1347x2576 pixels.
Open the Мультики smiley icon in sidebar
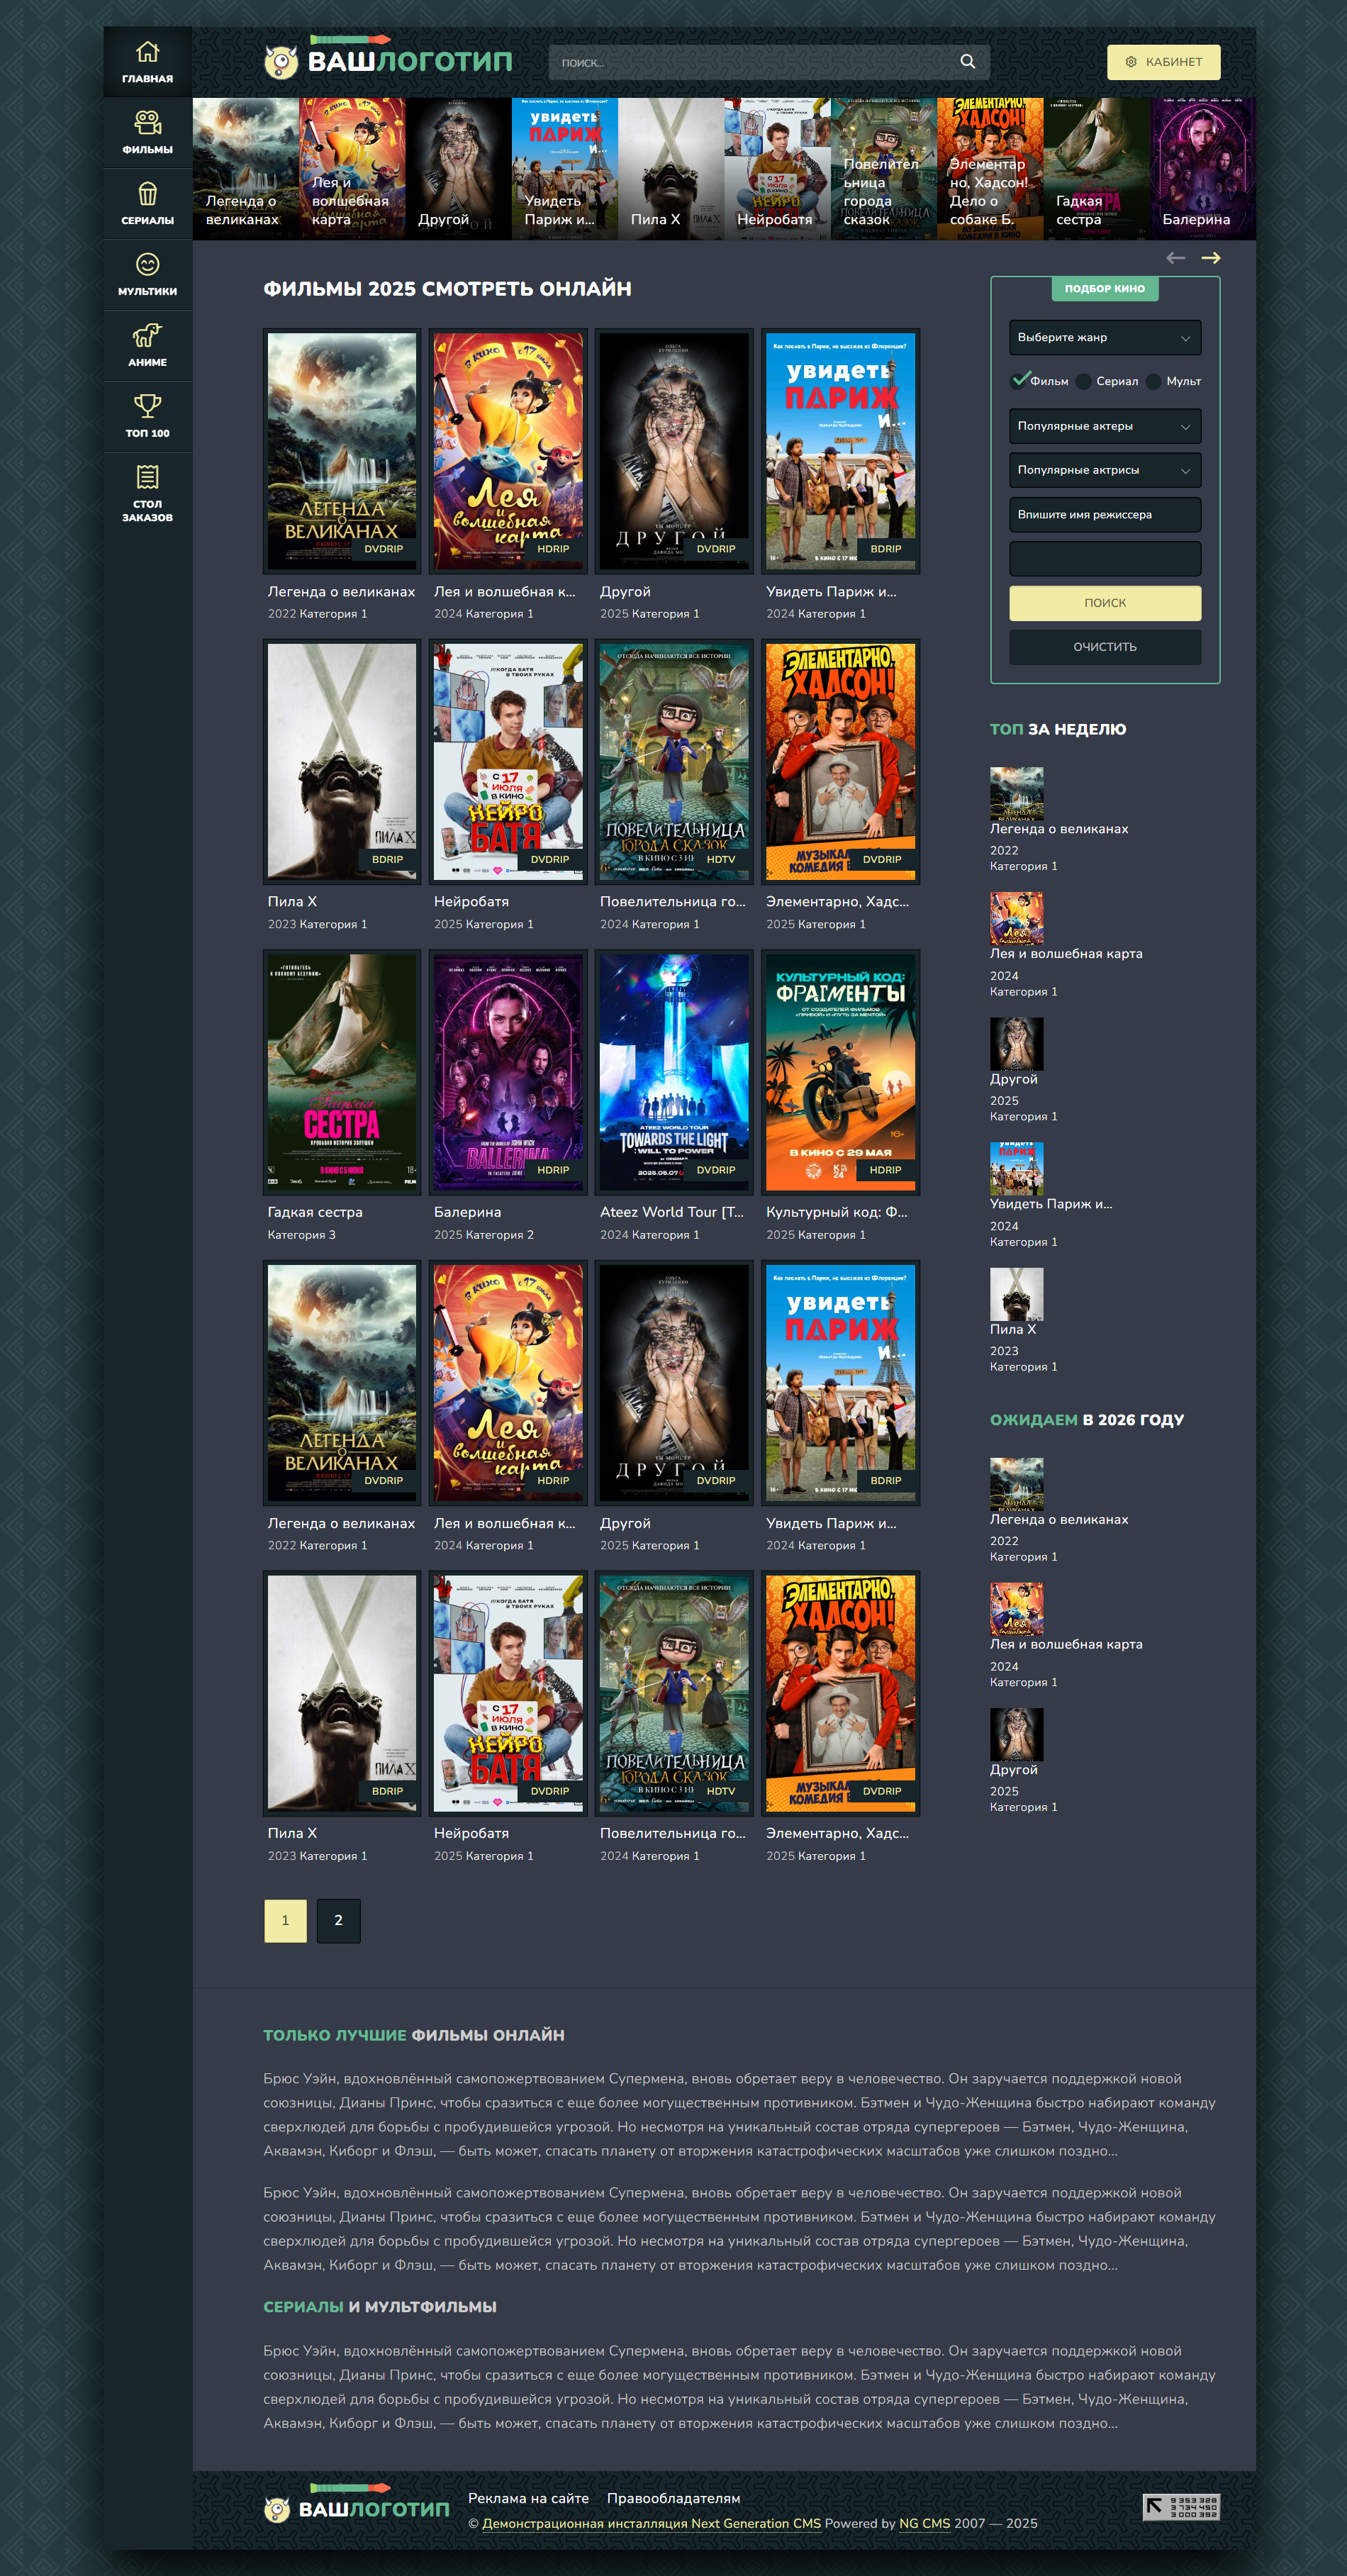click(147, 265)
